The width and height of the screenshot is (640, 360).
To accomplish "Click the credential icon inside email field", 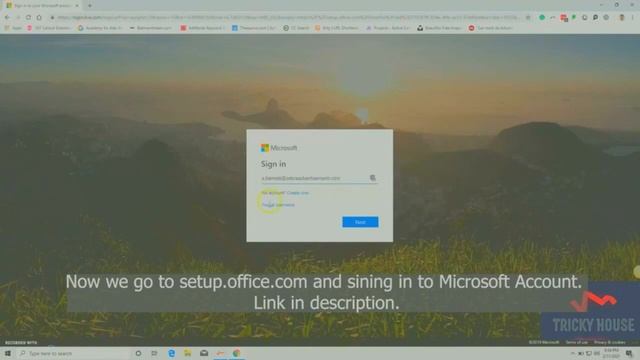I will point(373,178).
